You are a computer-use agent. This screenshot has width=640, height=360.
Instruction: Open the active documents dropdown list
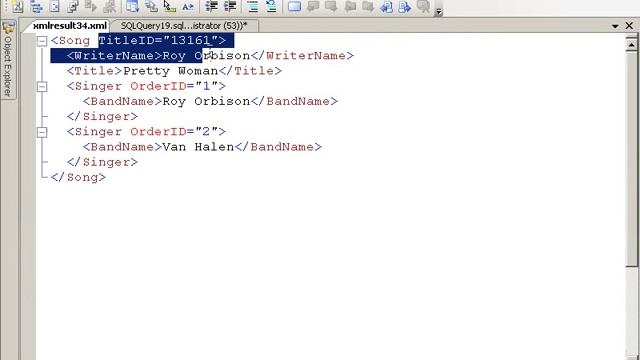pyautogui.click(x=615, y=26)
